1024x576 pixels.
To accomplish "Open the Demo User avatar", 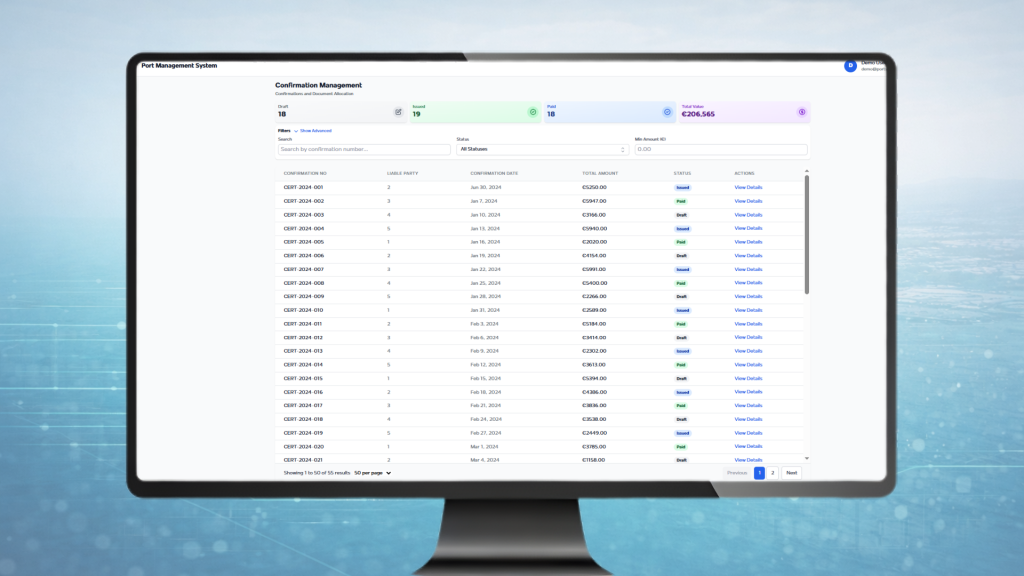I will 850,66.
